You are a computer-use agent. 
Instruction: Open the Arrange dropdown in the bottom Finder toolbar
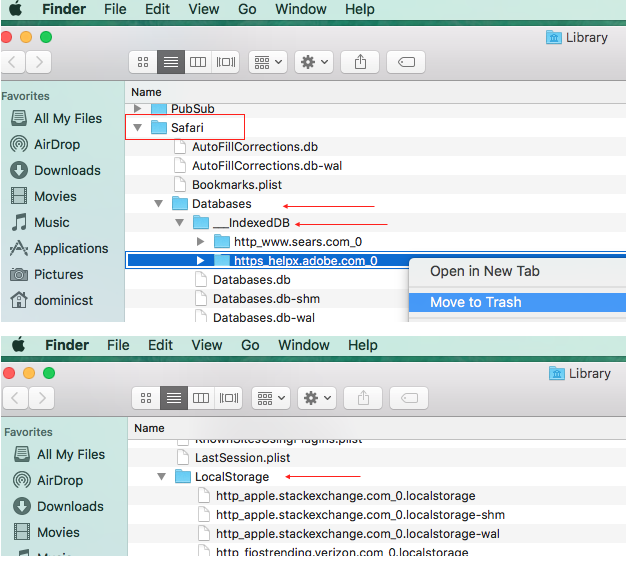271,398
